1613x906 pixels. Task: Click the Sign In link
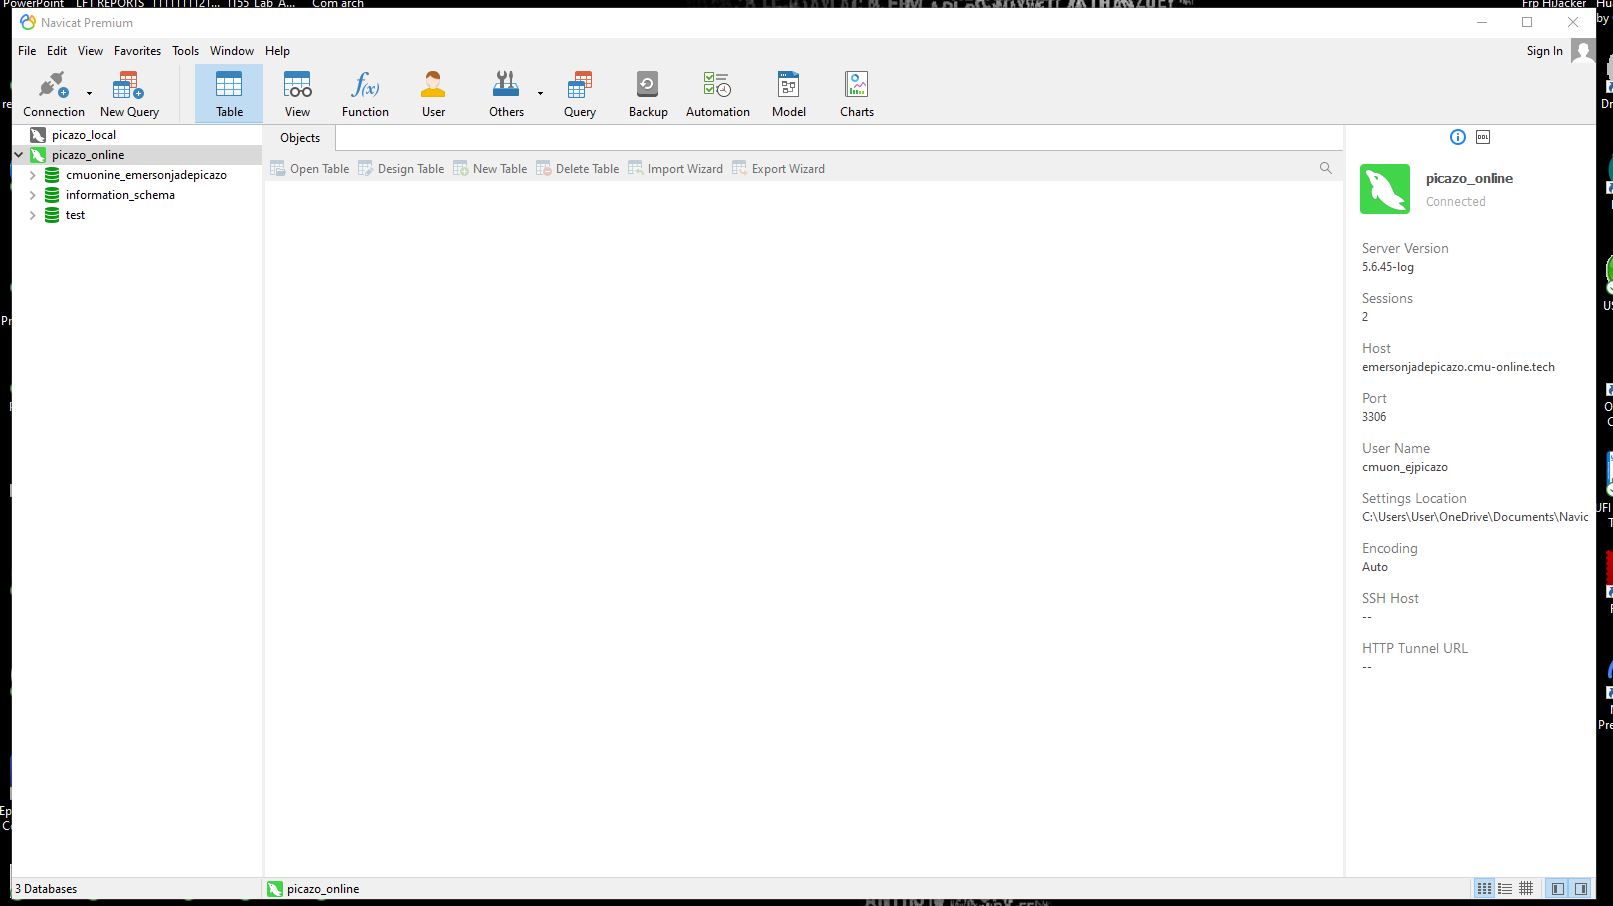pos(1544,51)
